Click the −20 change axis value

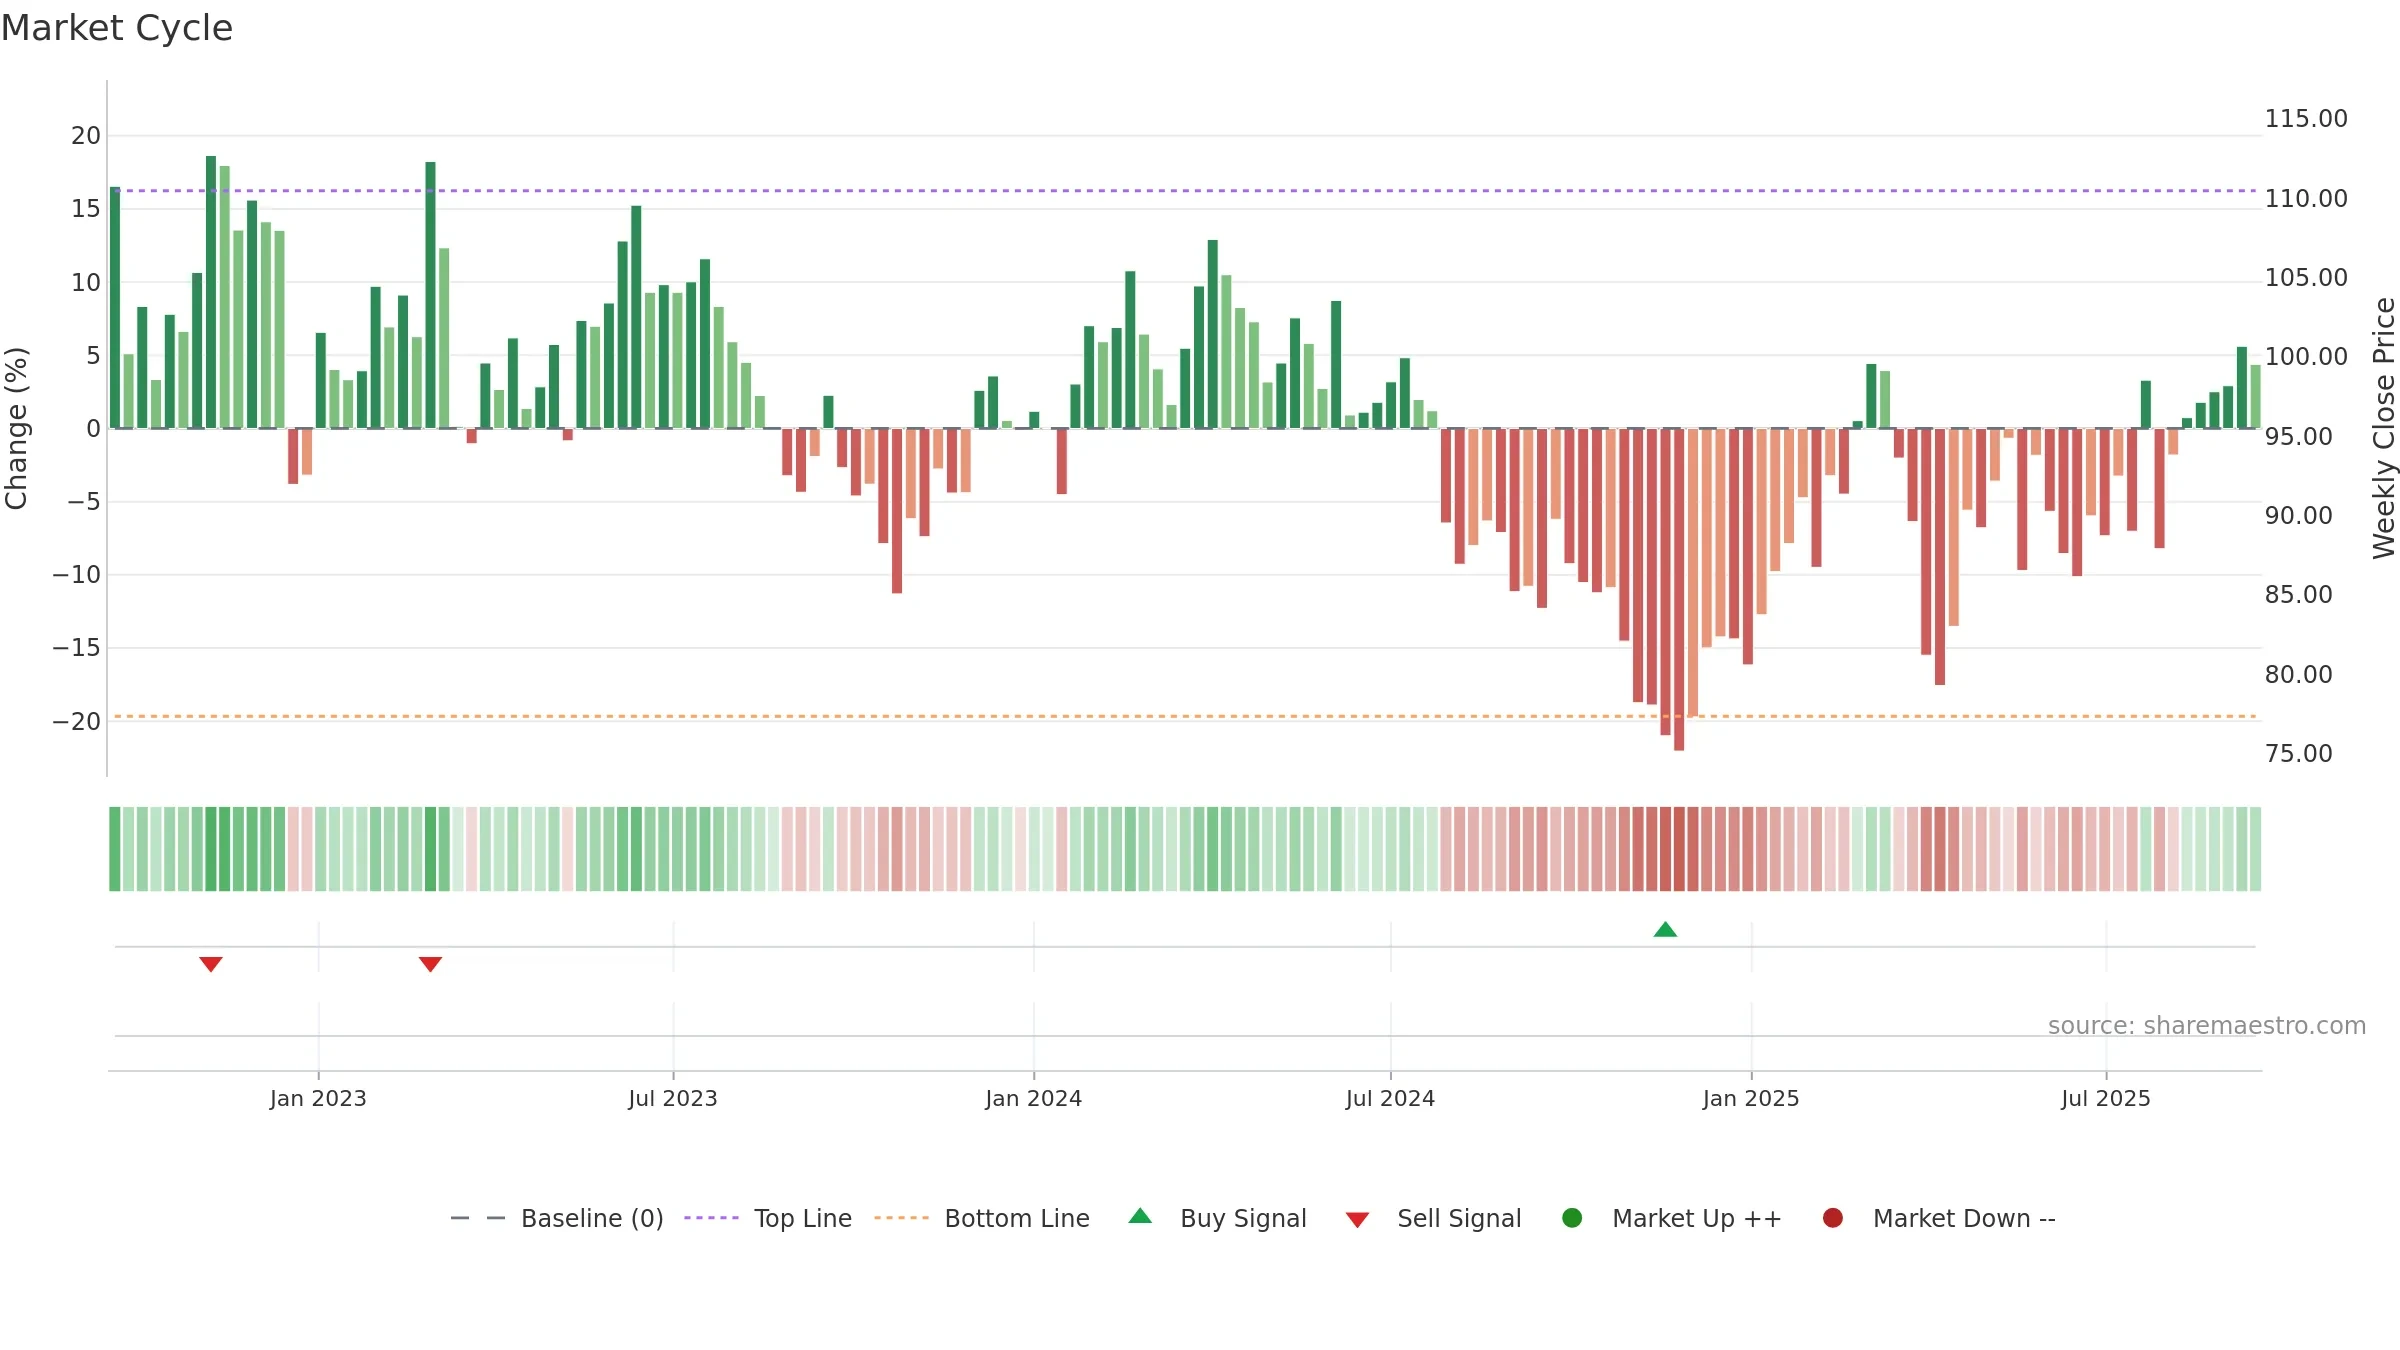click(77, 721)
